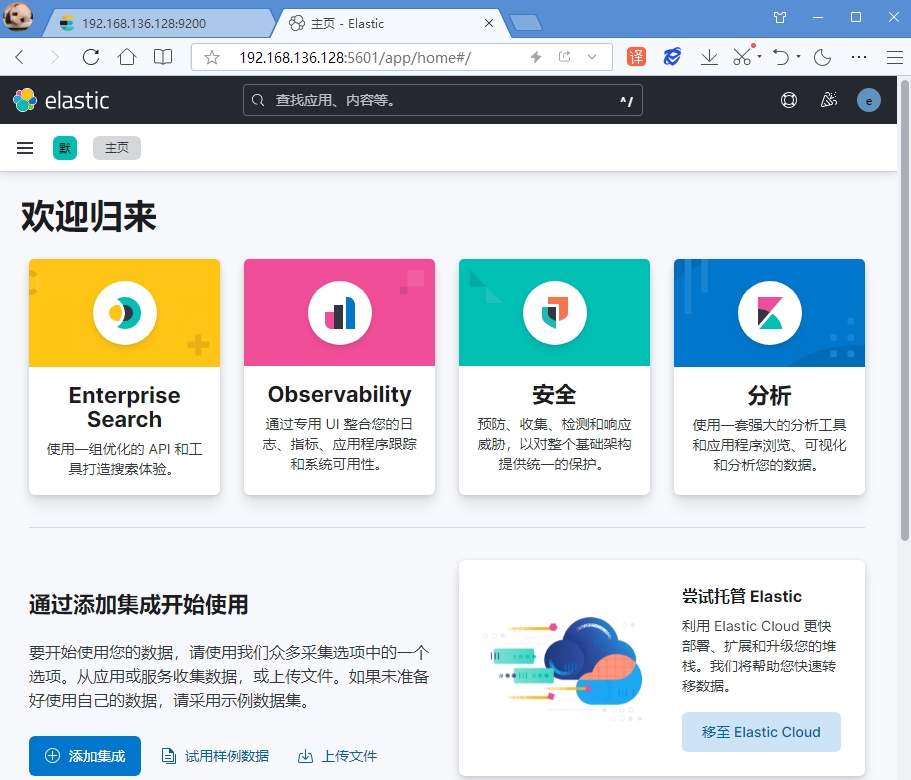This screenshot has height=780, width=911.
Task: Reload the page with refresh button
Action: coord(91,57)
